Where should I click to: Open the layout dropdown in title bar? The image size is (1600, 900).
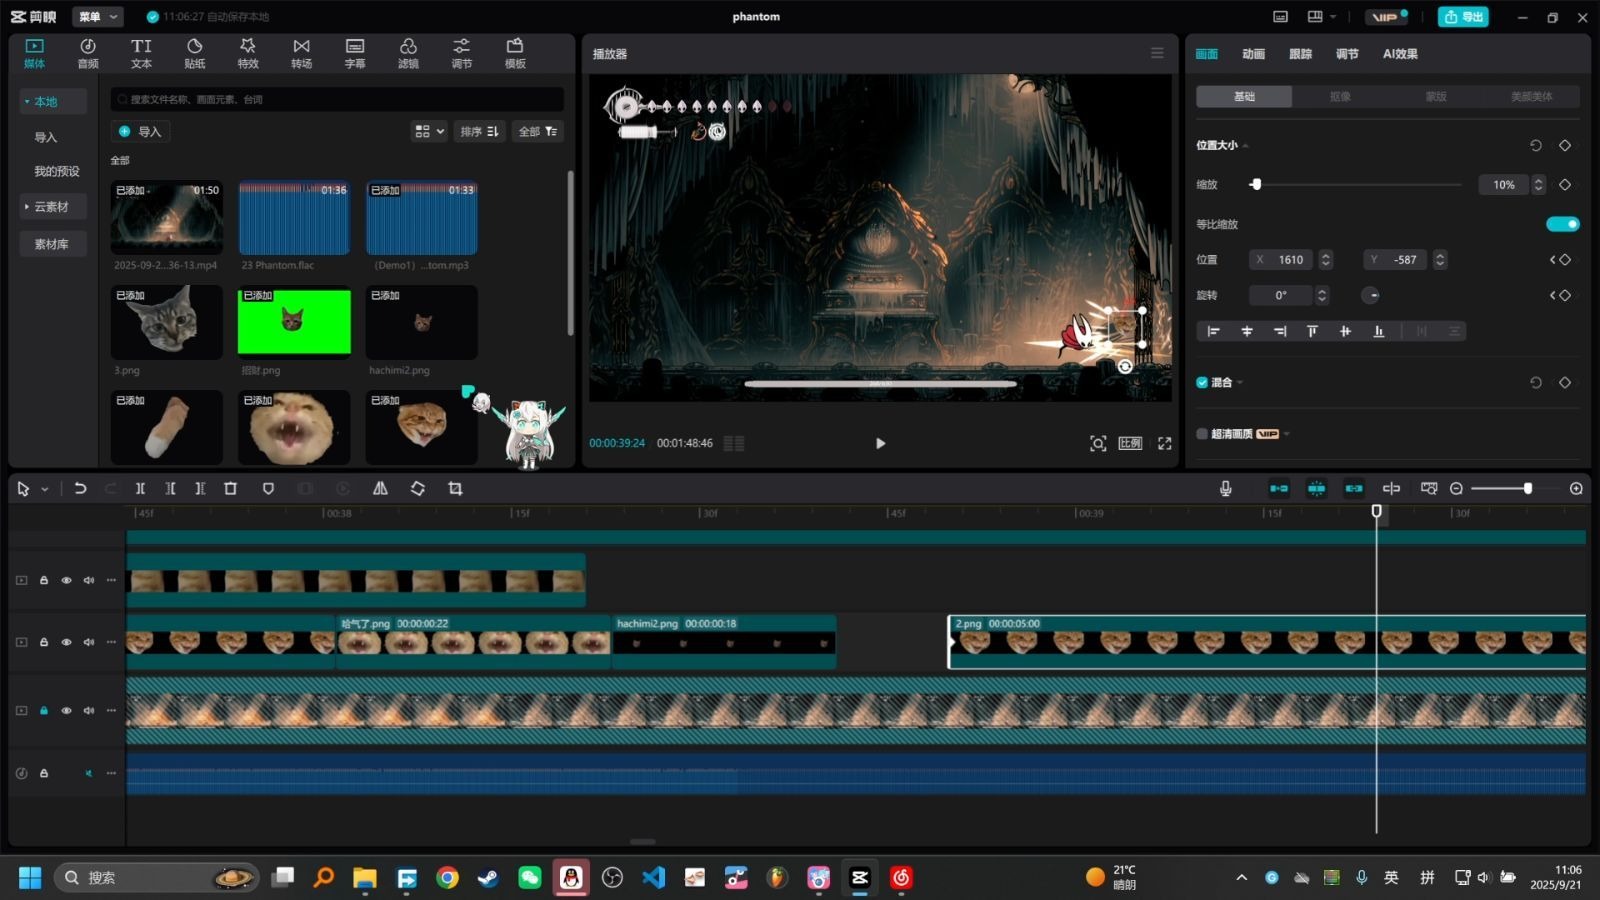click(x=1321, y=17)
